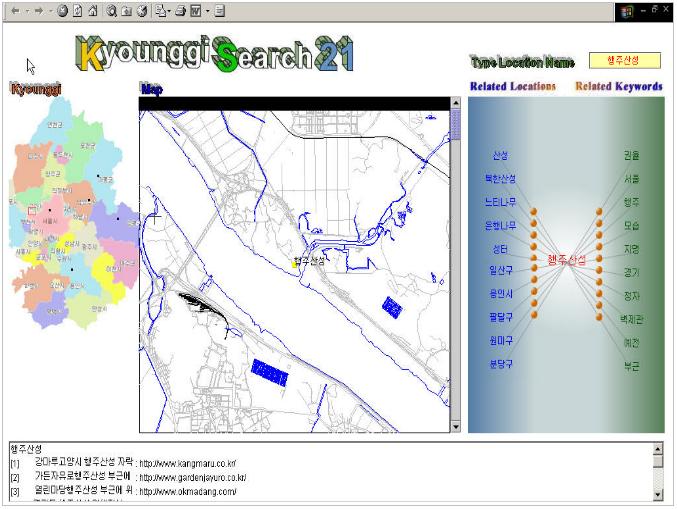The image size is (677, 509).
Task: Select related location 은행나무
Action: point(500,226)
